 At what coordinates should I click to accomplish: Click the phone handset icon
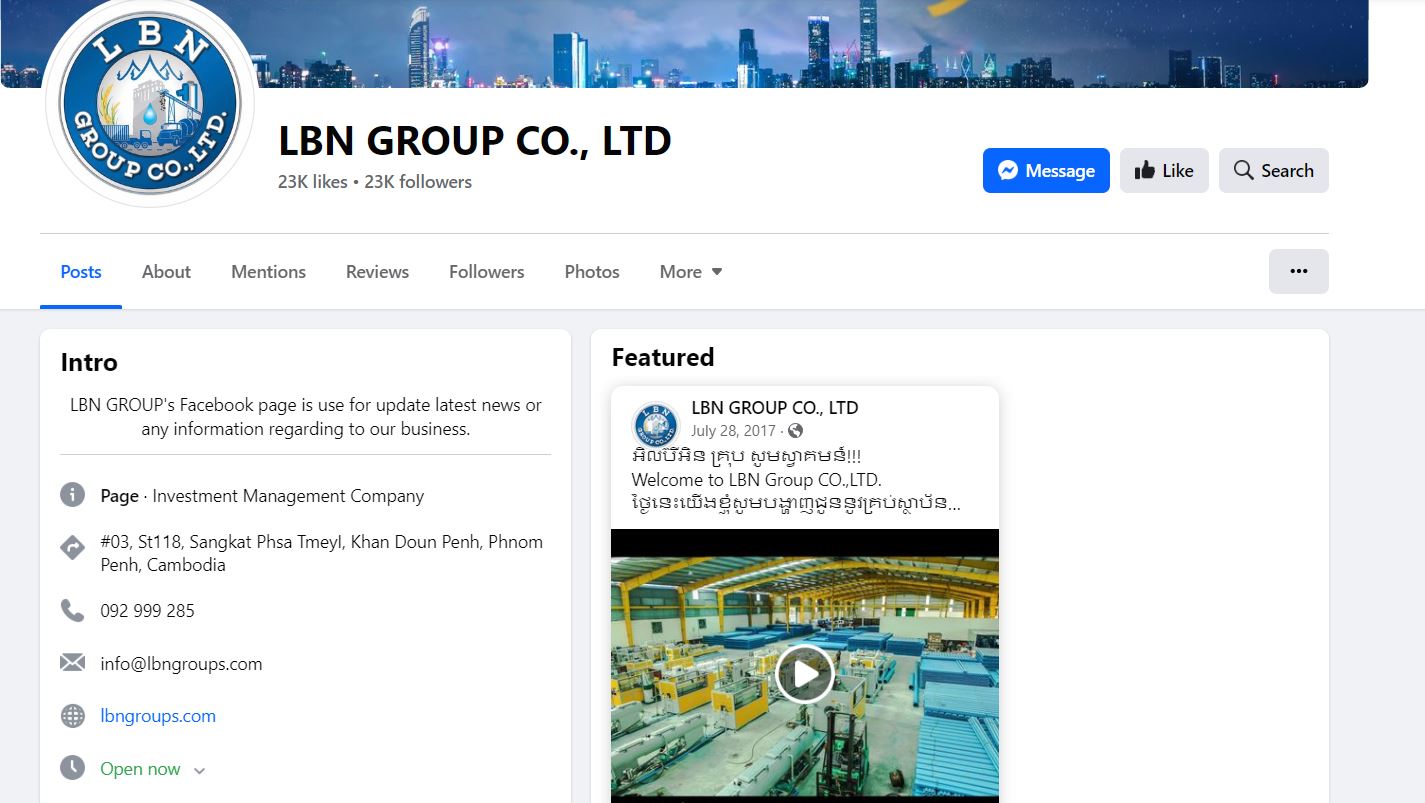[72, 610]
